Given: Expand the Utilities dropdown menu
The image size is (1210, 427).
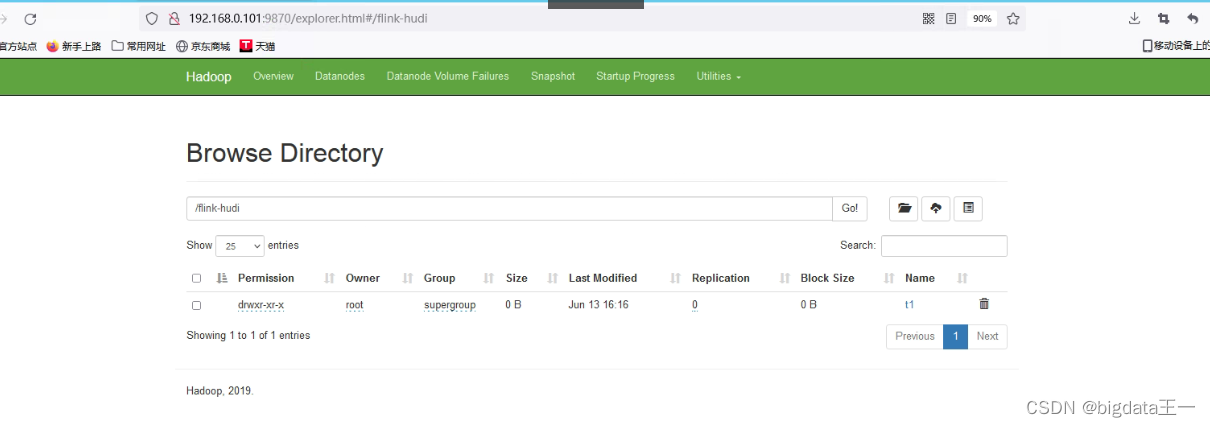Looking at the screenshot, I should [719, 76].
